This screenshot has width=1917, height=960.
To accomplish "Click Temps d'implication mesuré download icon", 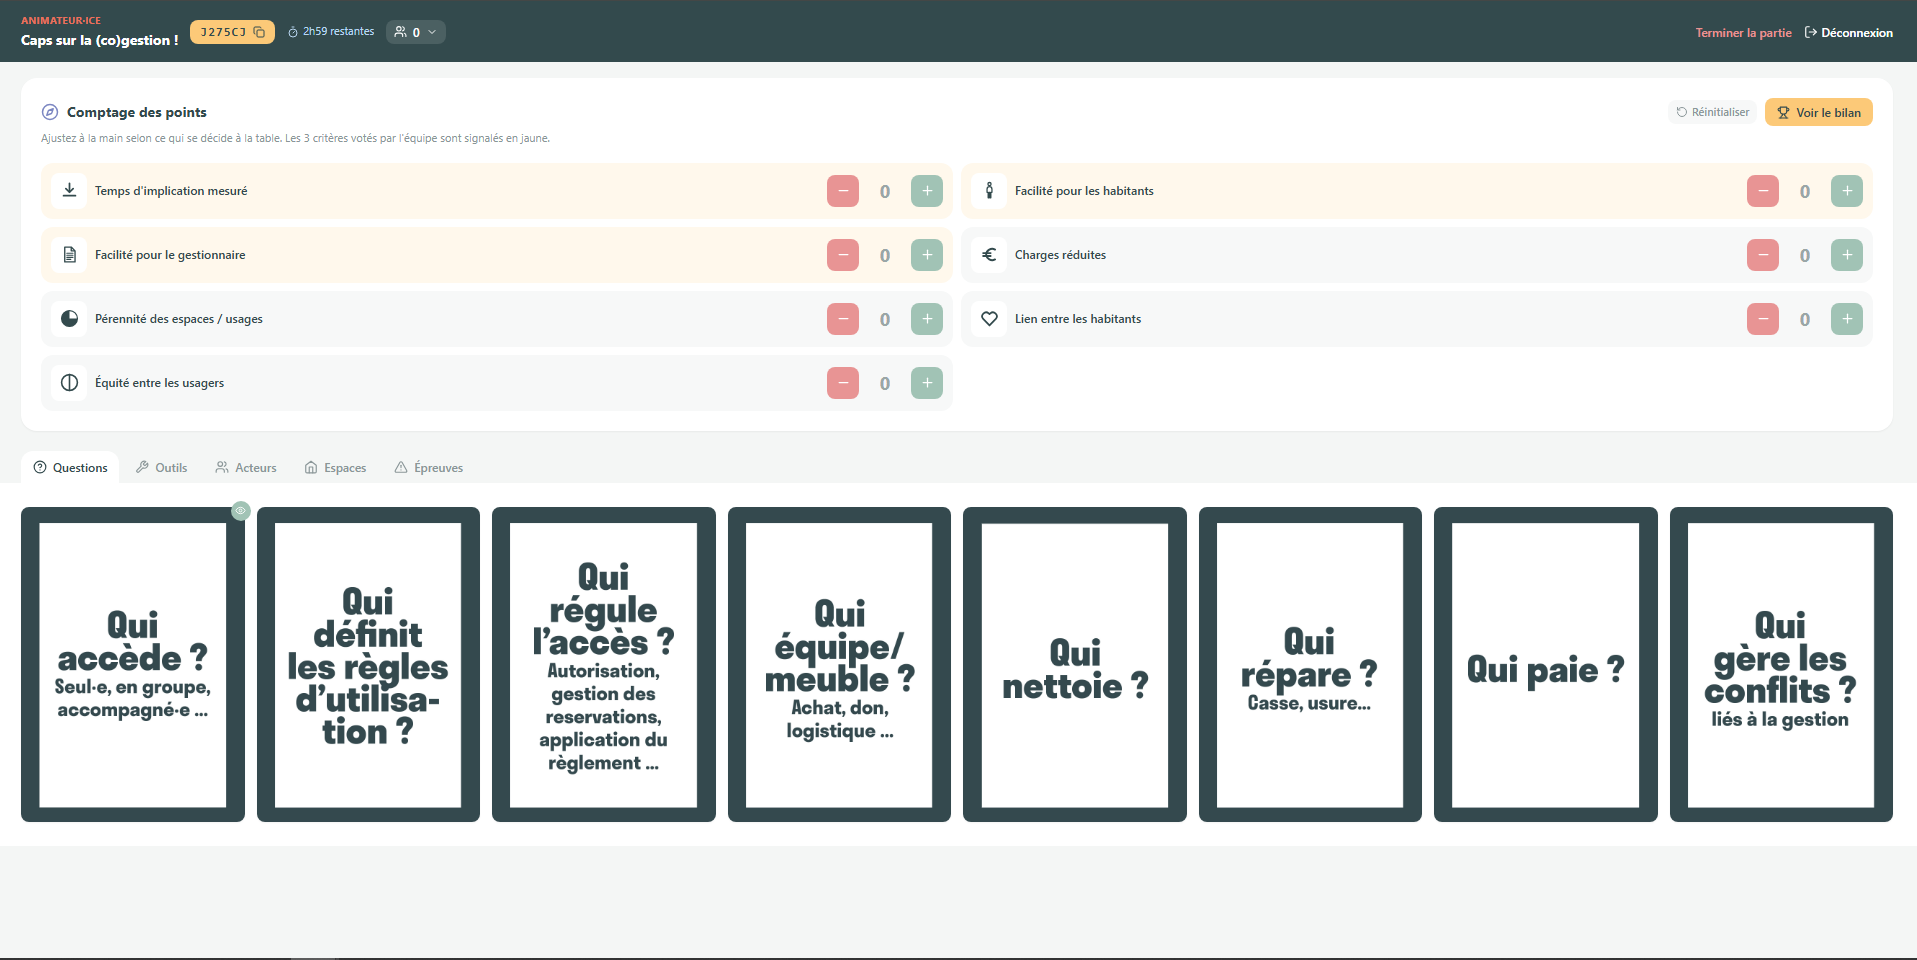I will pos(69,190).
